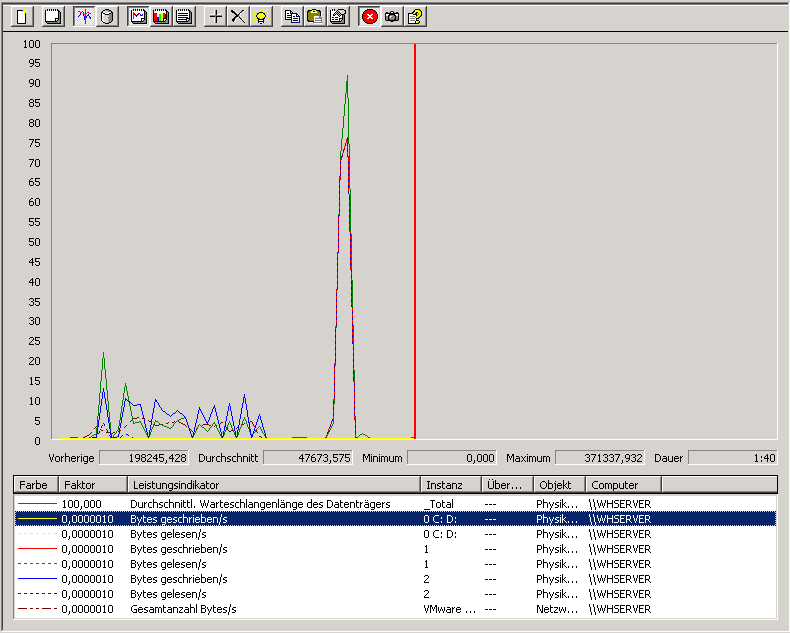Select the Durchschnittl. Warteschlangenlänge des Datenträgers row
Viewport: 790px width, 633px height.
(x=396, y=504)
